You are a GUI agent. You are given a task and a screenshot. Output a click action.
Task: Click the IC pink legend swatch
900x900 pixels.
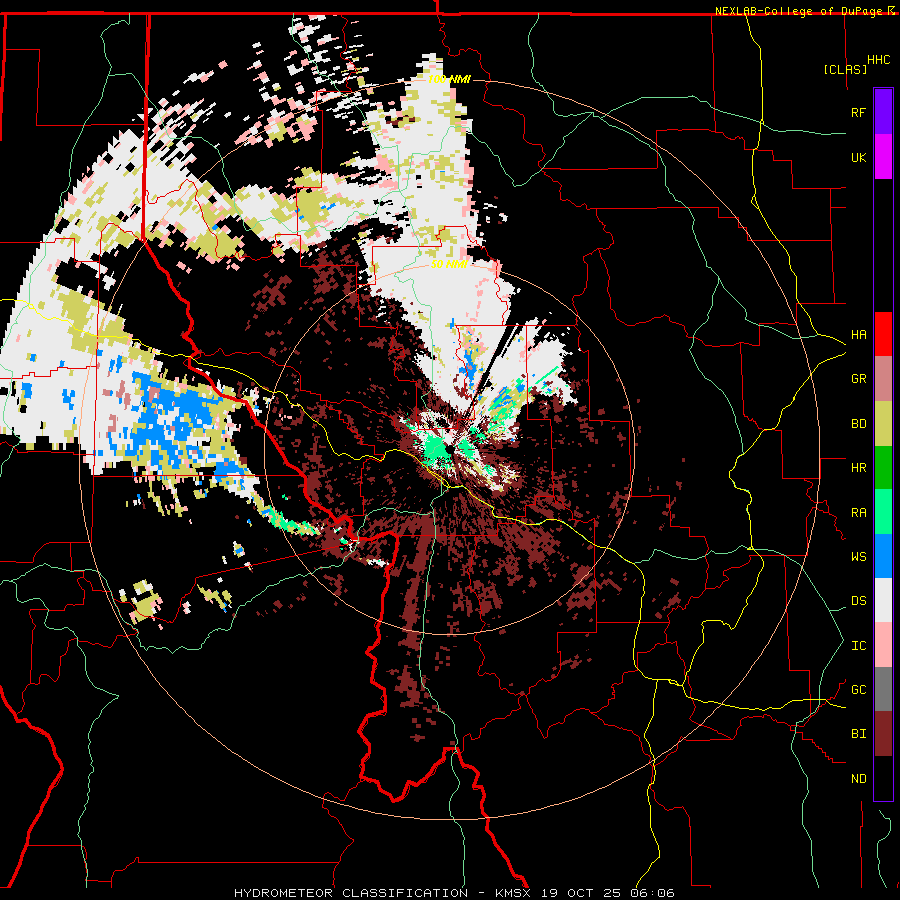click(x=883, y=645)
